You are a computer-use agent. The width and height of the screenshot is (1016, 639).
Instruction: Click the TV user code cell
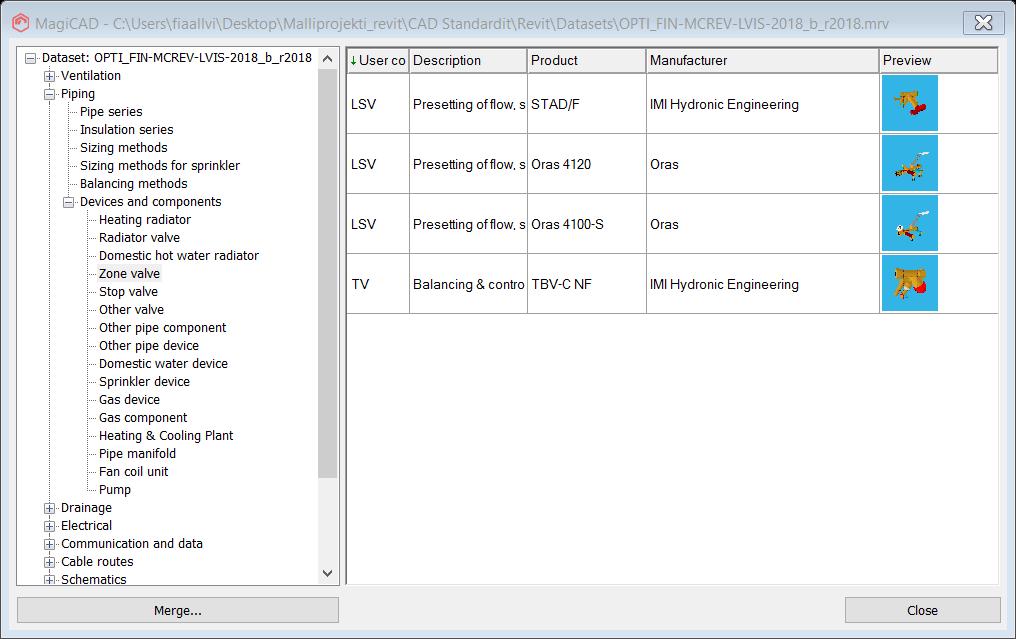pos(378,285)
